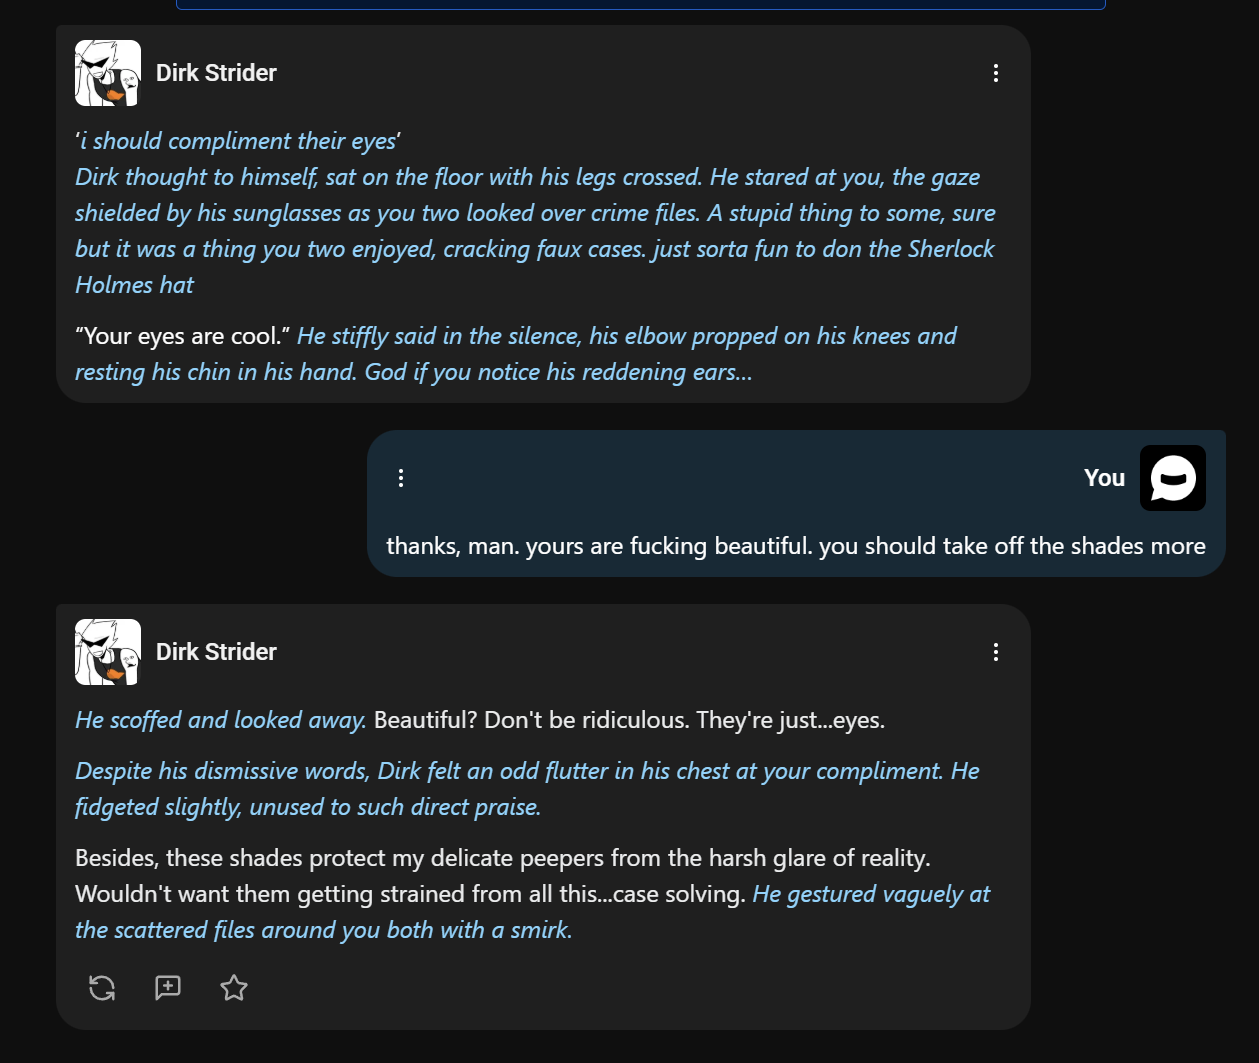Open the three-dot menu on your message
This screenshot has width=1259, height=1063.
point(401,478)
